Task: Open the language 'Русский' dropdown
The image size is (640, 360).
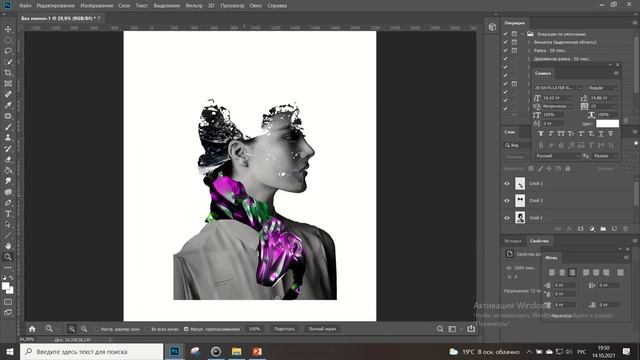Action: click(557, 156)
